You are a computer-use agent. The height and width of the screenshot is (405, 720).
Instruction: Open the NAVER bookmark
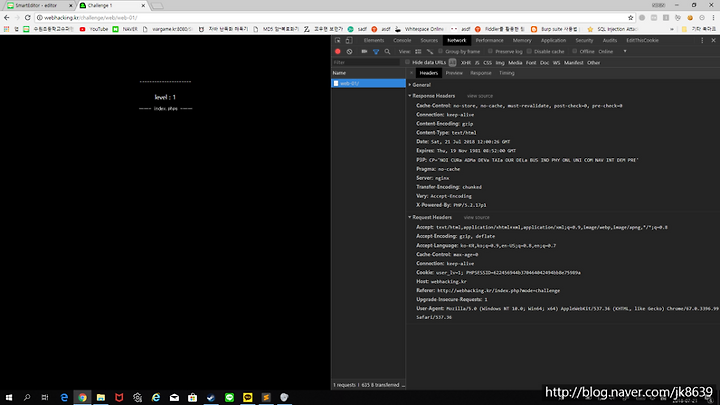[125, 29]
